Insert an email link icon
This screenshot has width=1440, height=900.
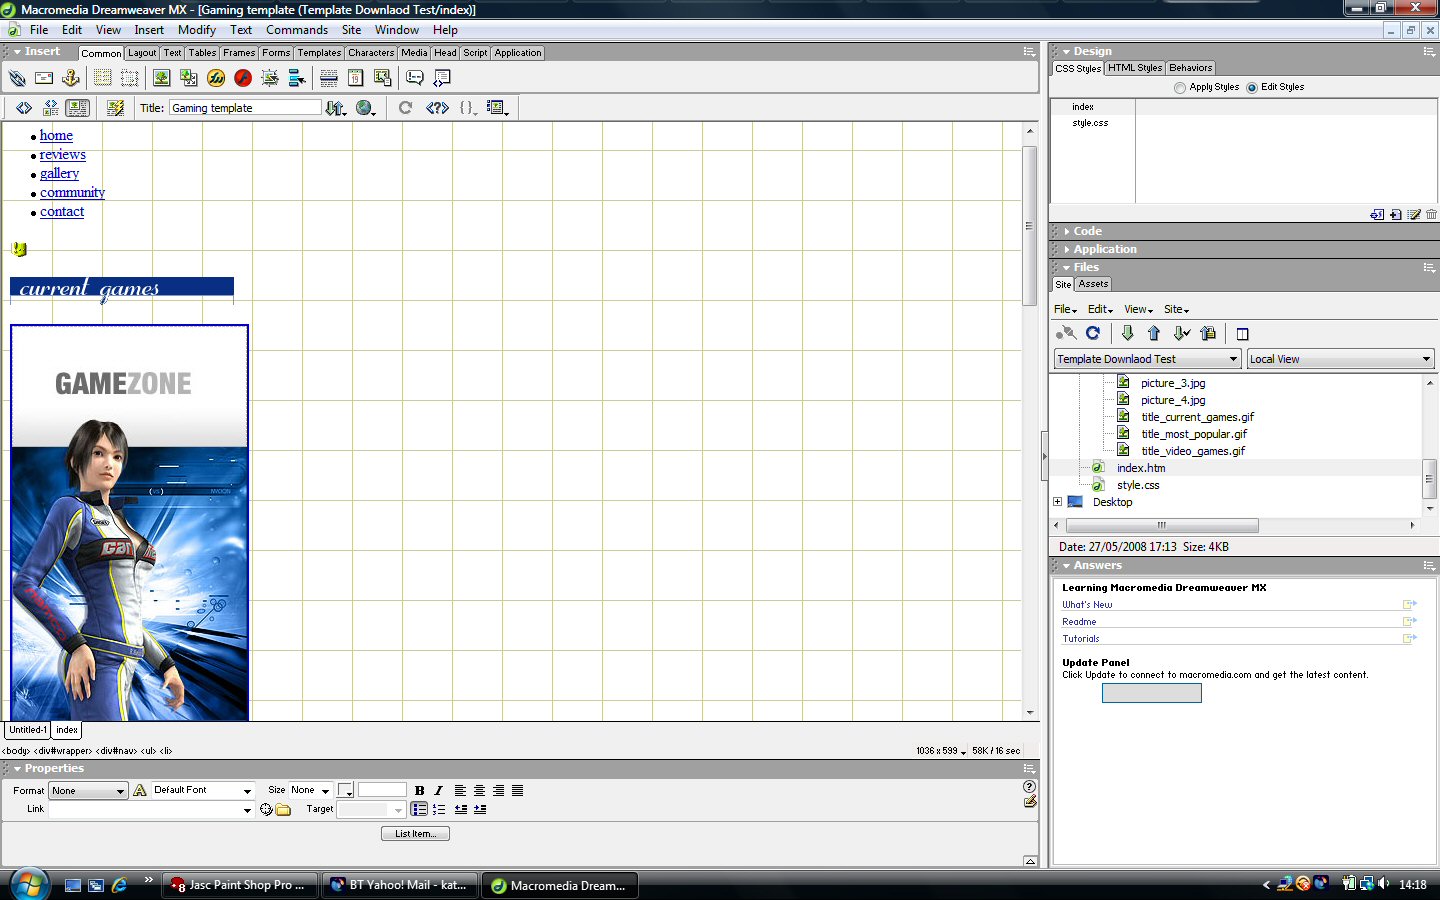(44, 78)
